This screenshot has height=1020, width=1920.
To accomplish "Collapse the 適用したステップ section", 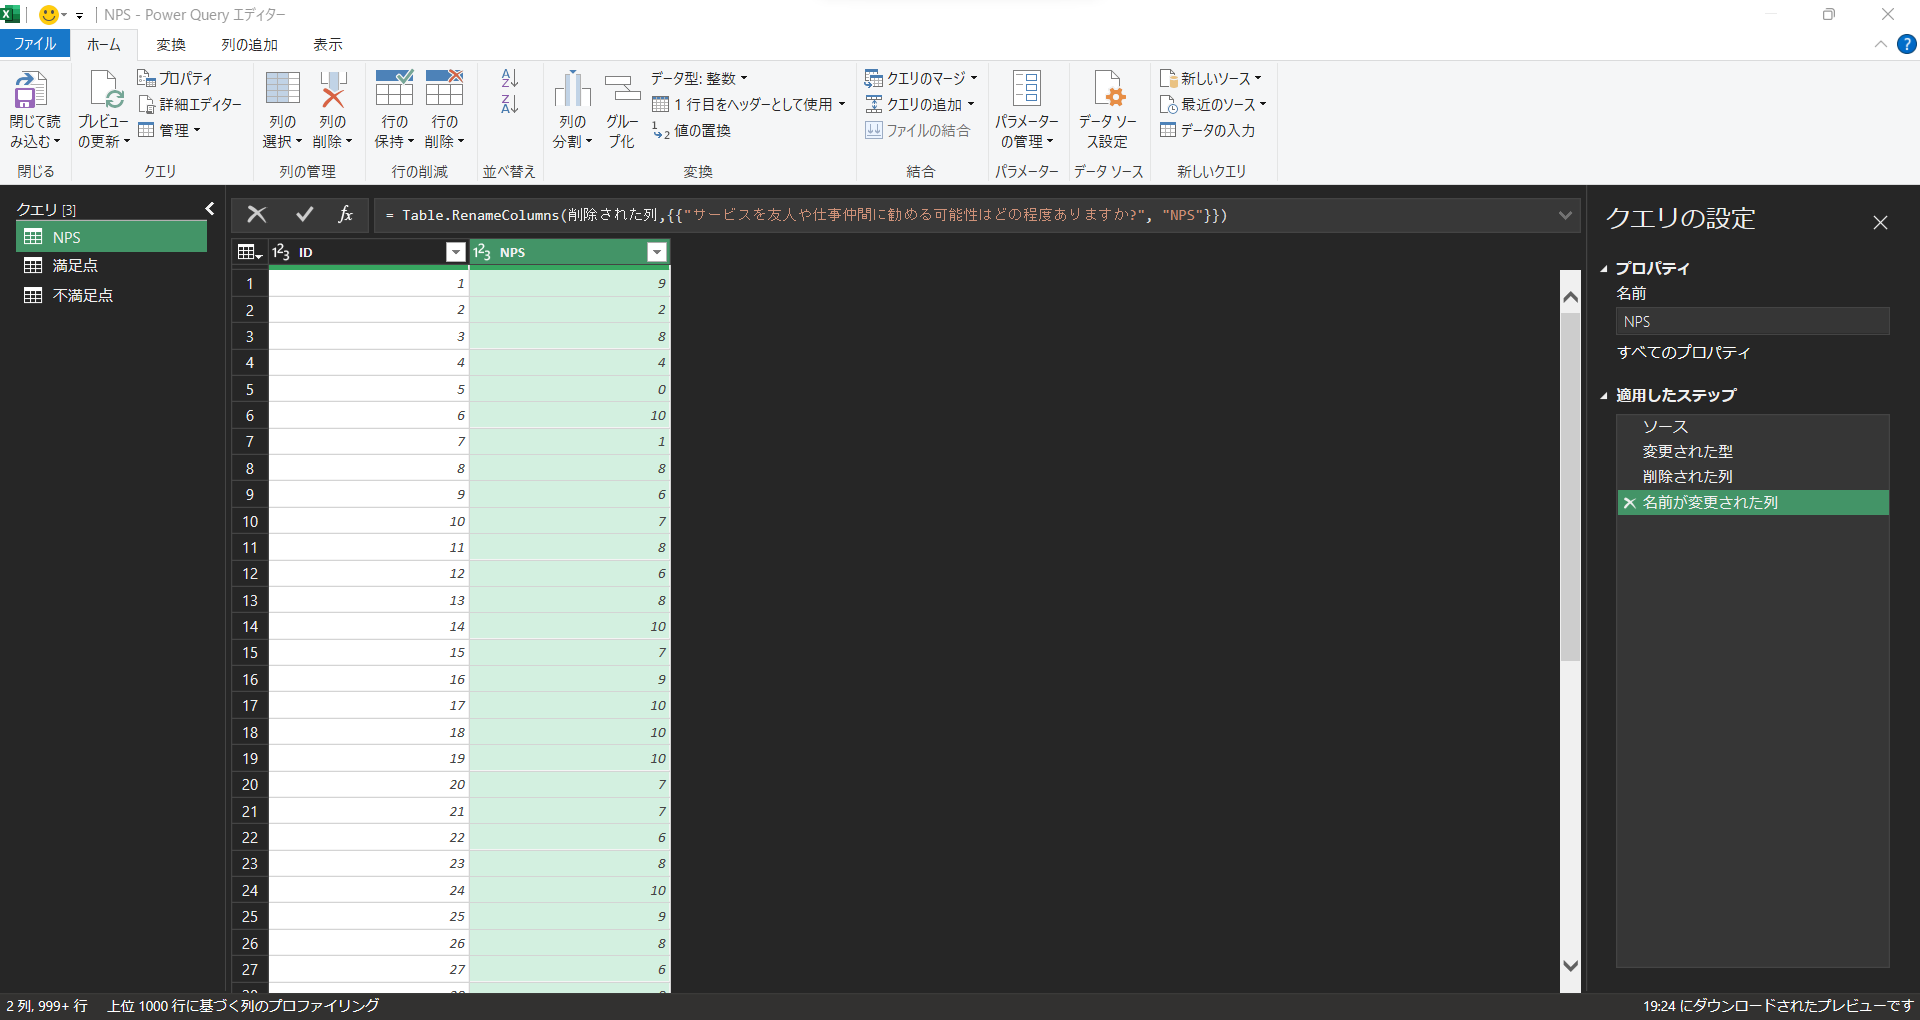I will 1604,396.
